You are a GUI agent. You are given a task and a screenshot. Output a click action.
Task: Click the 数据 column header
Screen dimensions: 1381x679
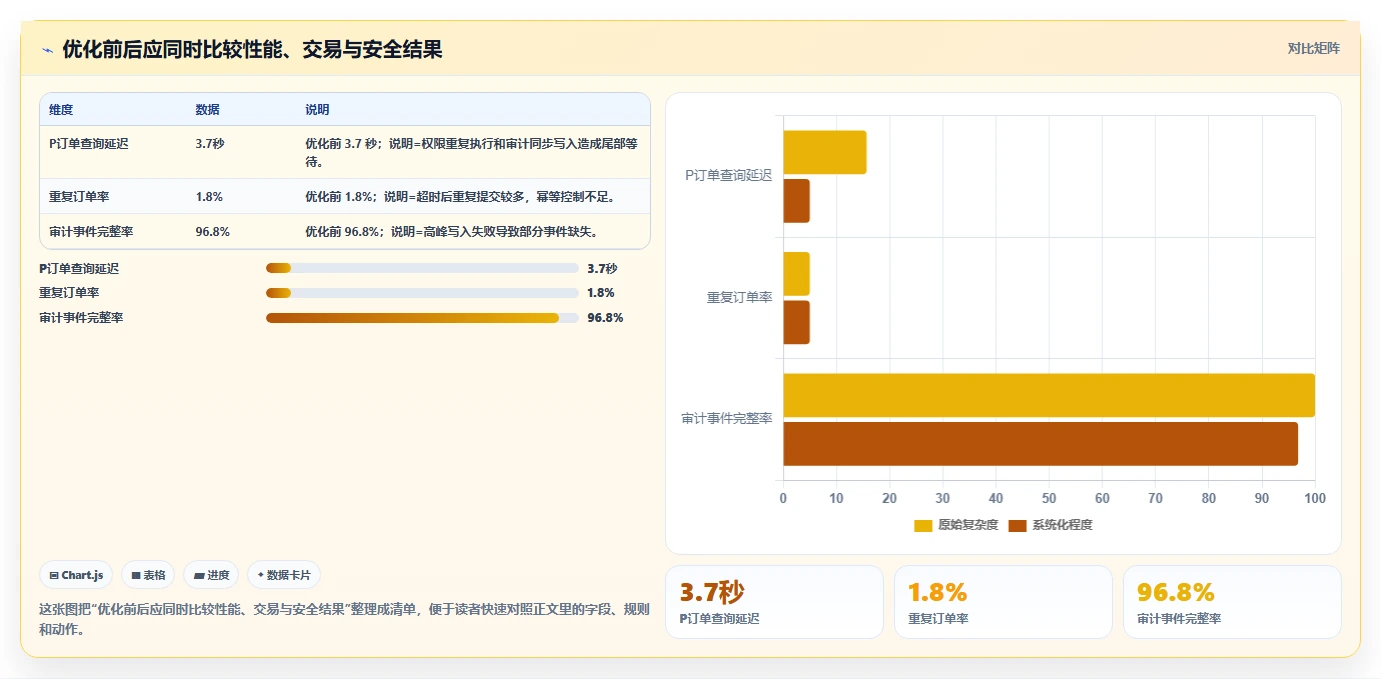point(208,110)
